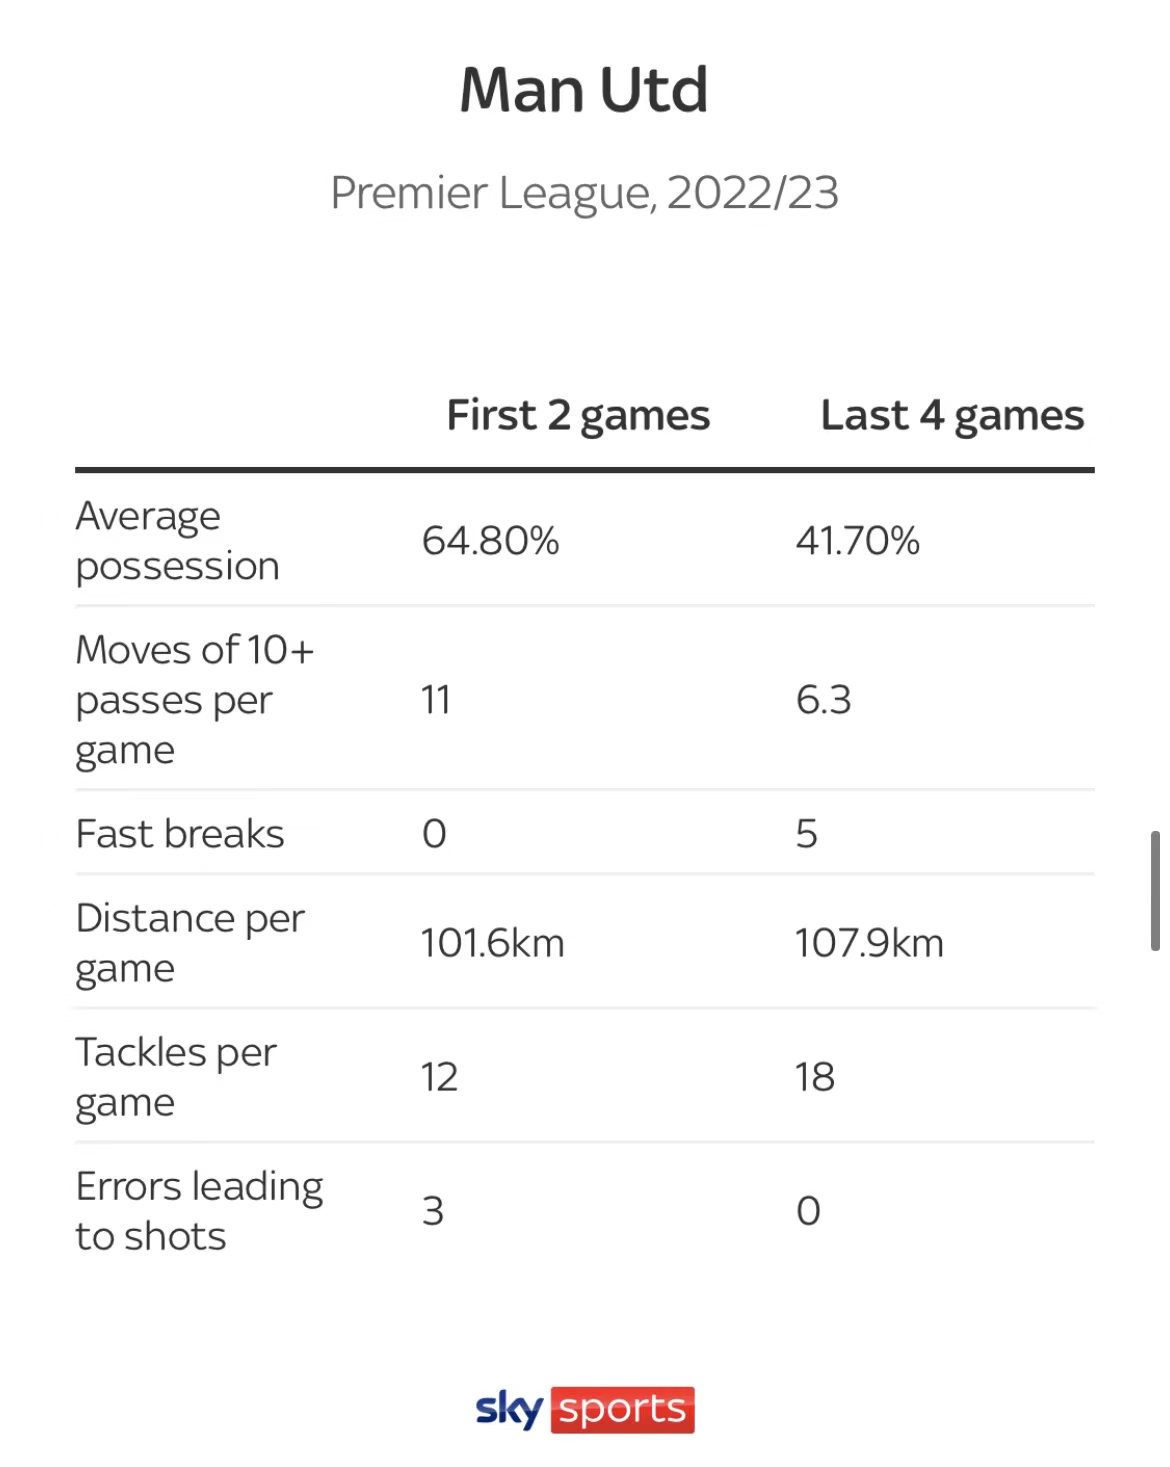The height and width of the screenshot is (1467, 1170).
Task: Click the Premier League, 2022/23 subtitle
Action: [x=584, y=193]
